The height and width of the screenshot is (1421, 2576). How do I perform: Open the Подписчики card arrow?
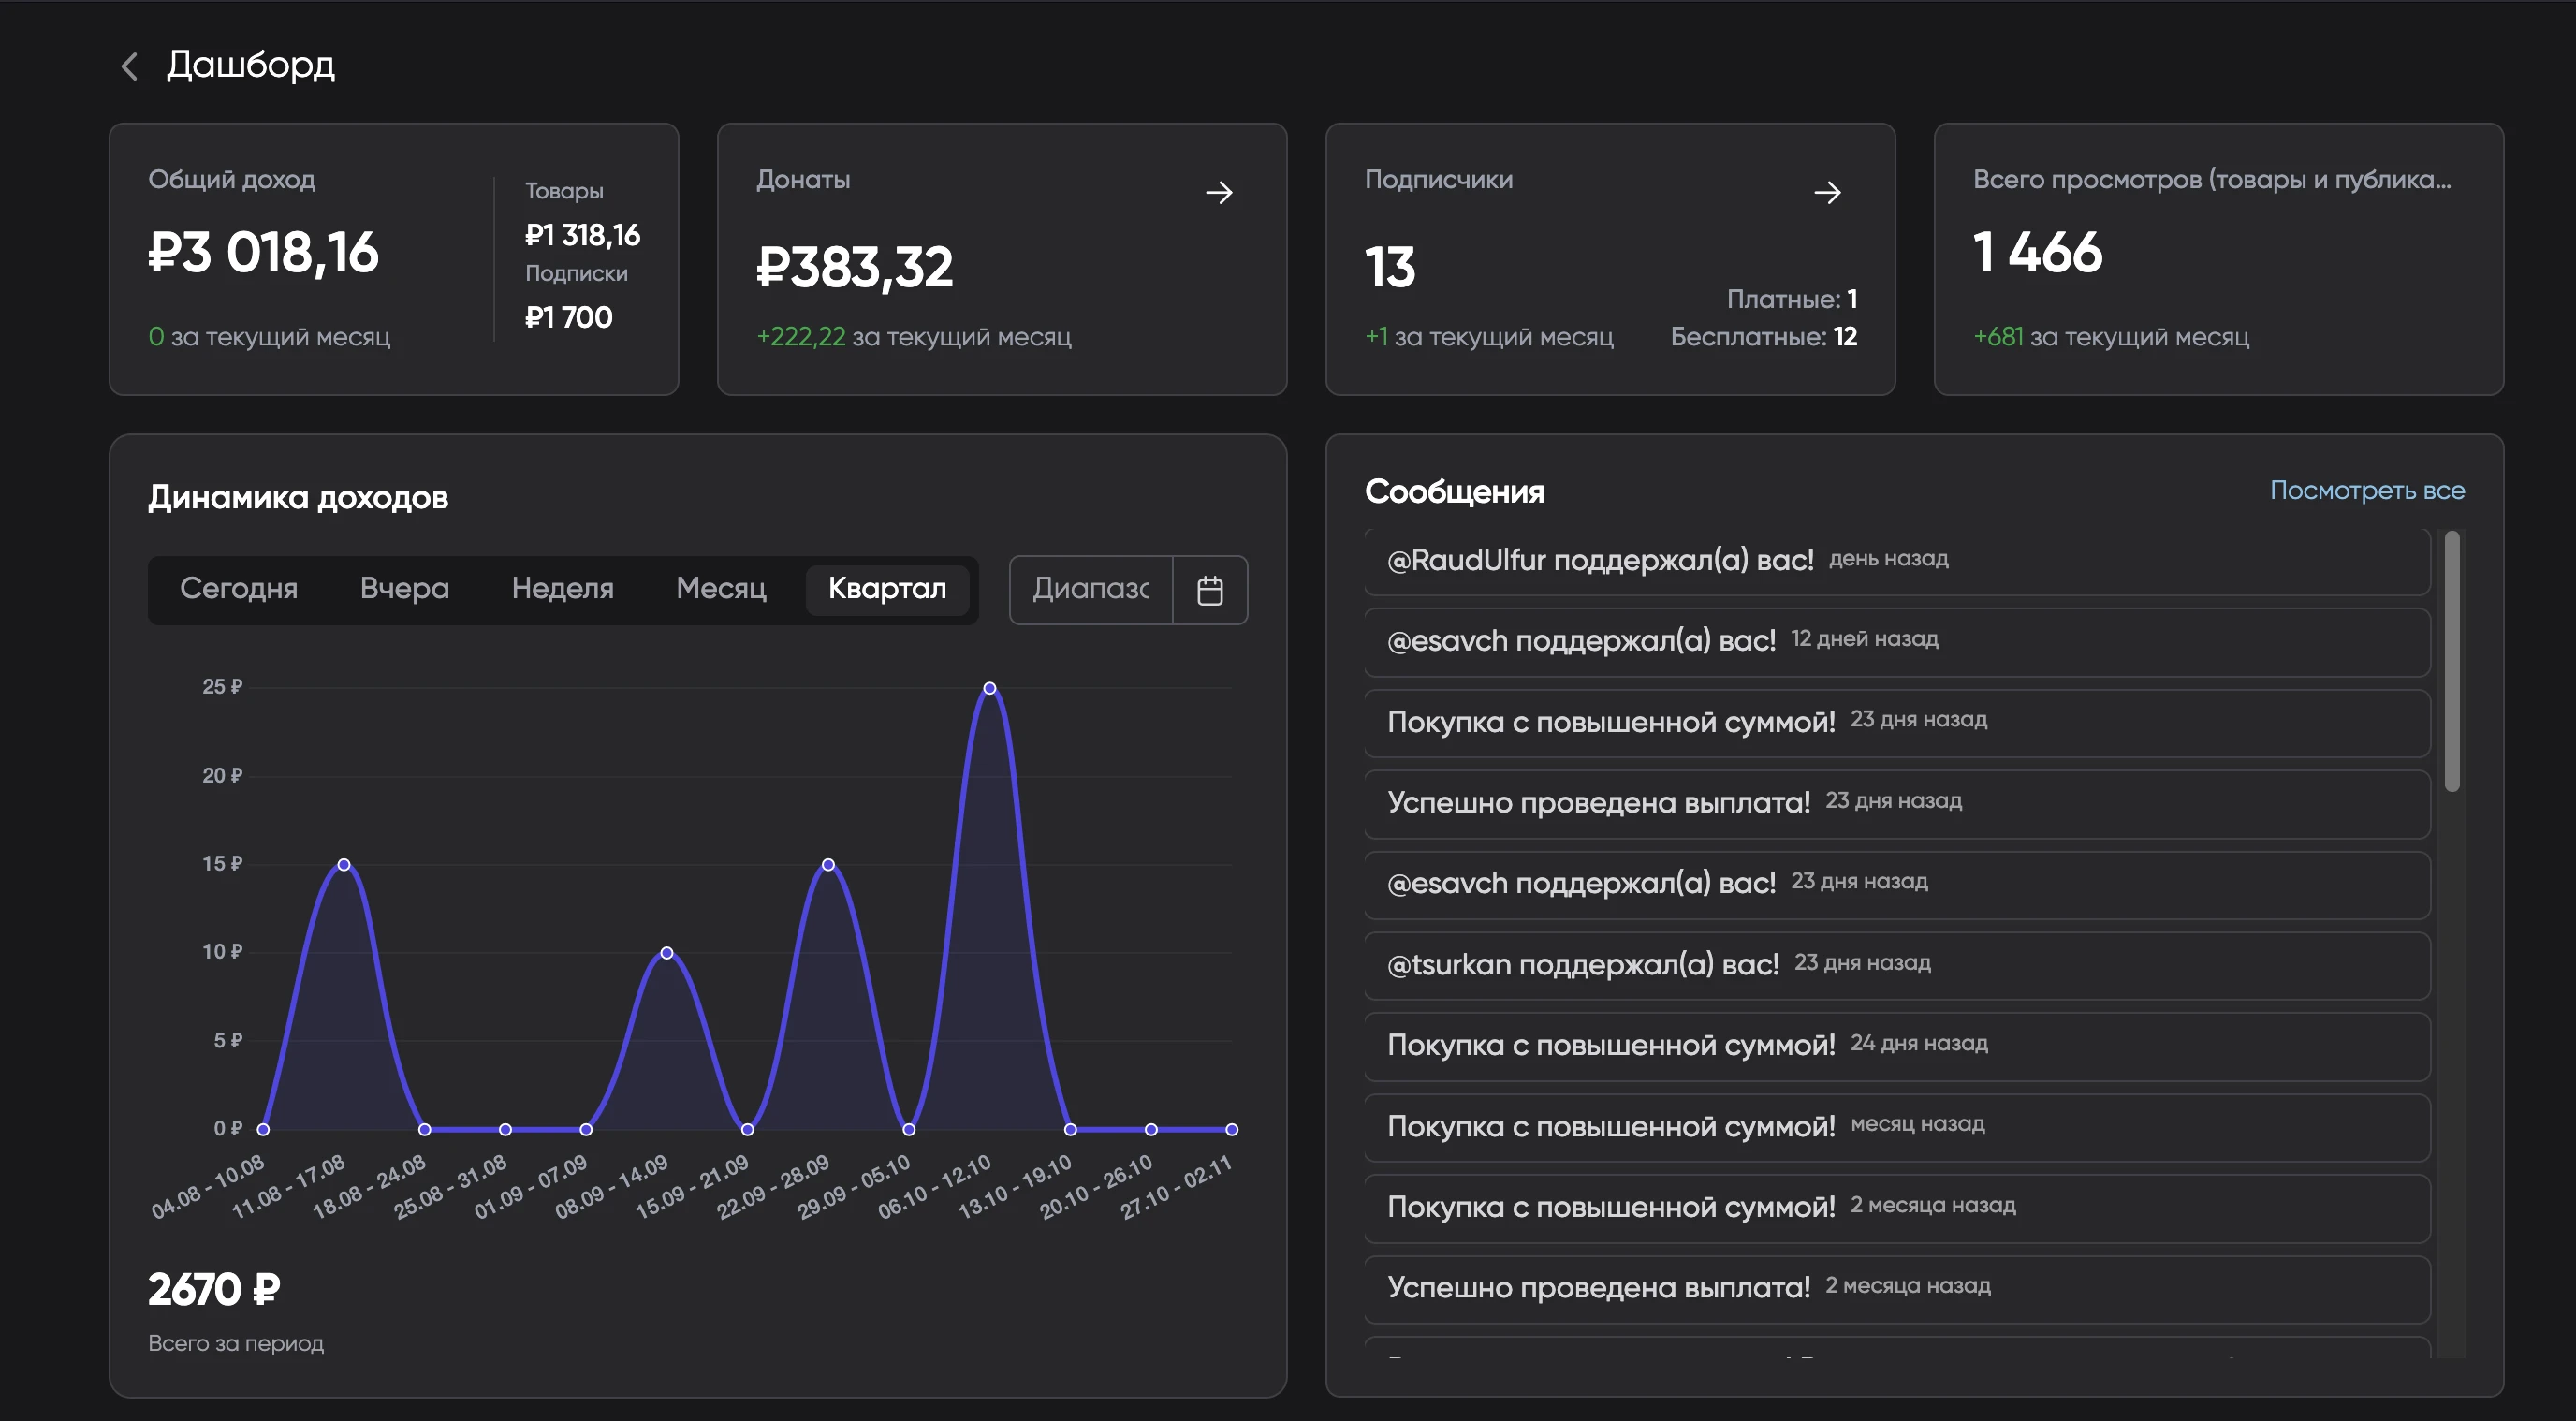(x=1826, y=192)
